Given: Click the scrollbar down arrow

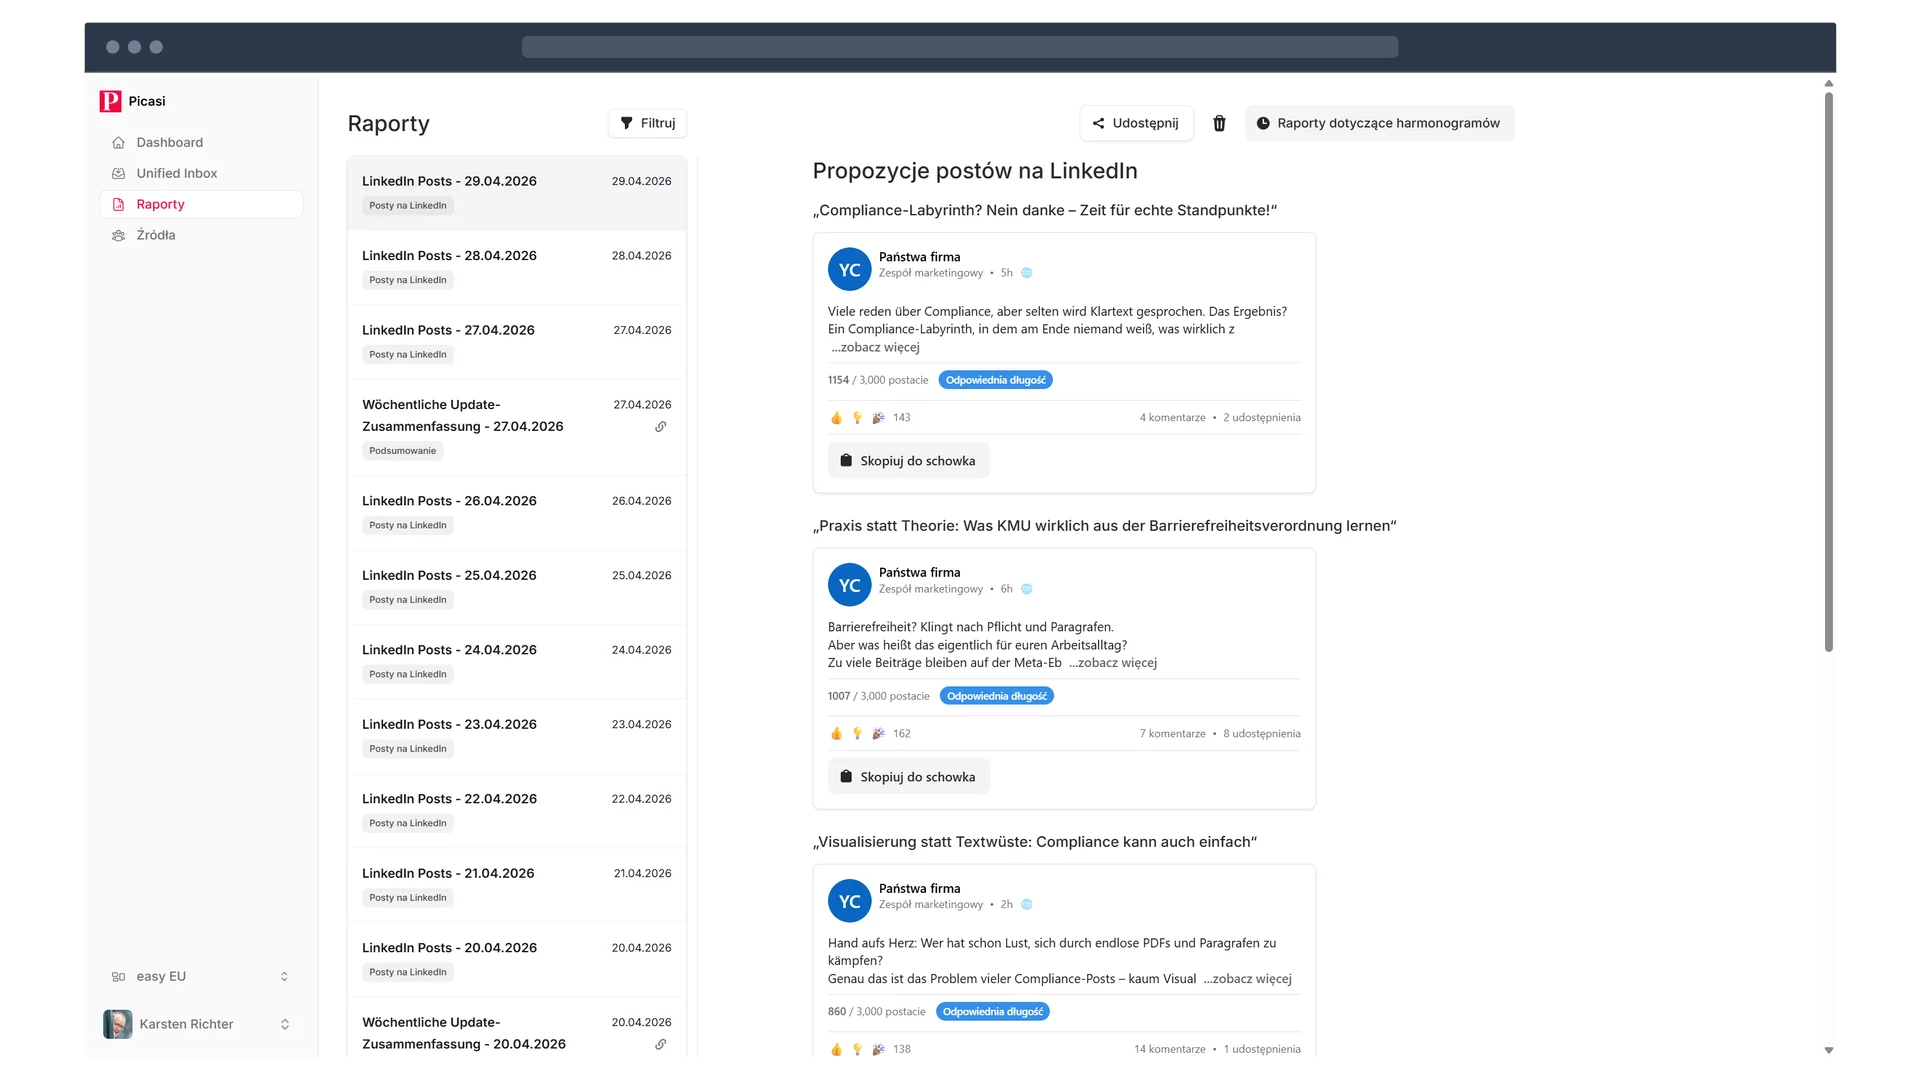Looking at the screenshot, I should coord(1829,1050).
